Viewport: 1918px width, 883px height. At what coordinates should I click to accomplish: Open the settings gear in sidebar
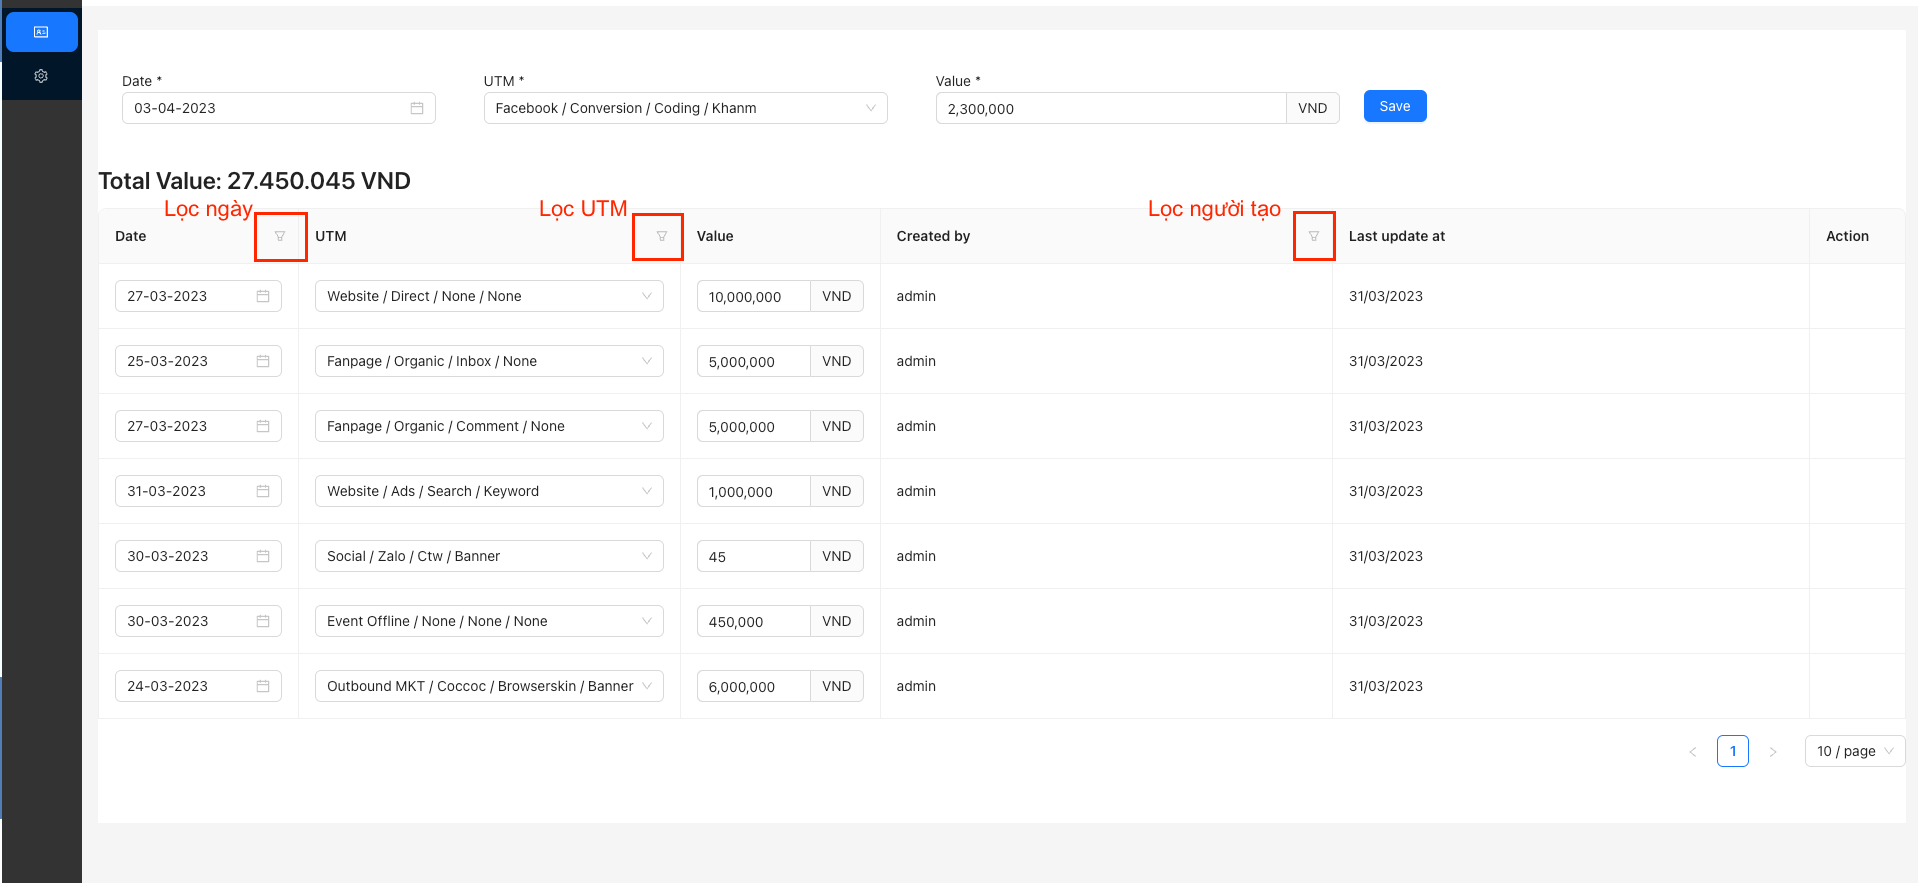point(41,76)
